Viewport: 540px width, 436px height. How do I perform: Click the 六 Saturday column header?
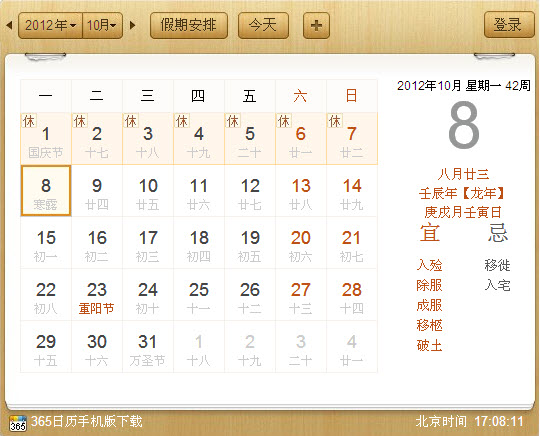click(300, 96)
